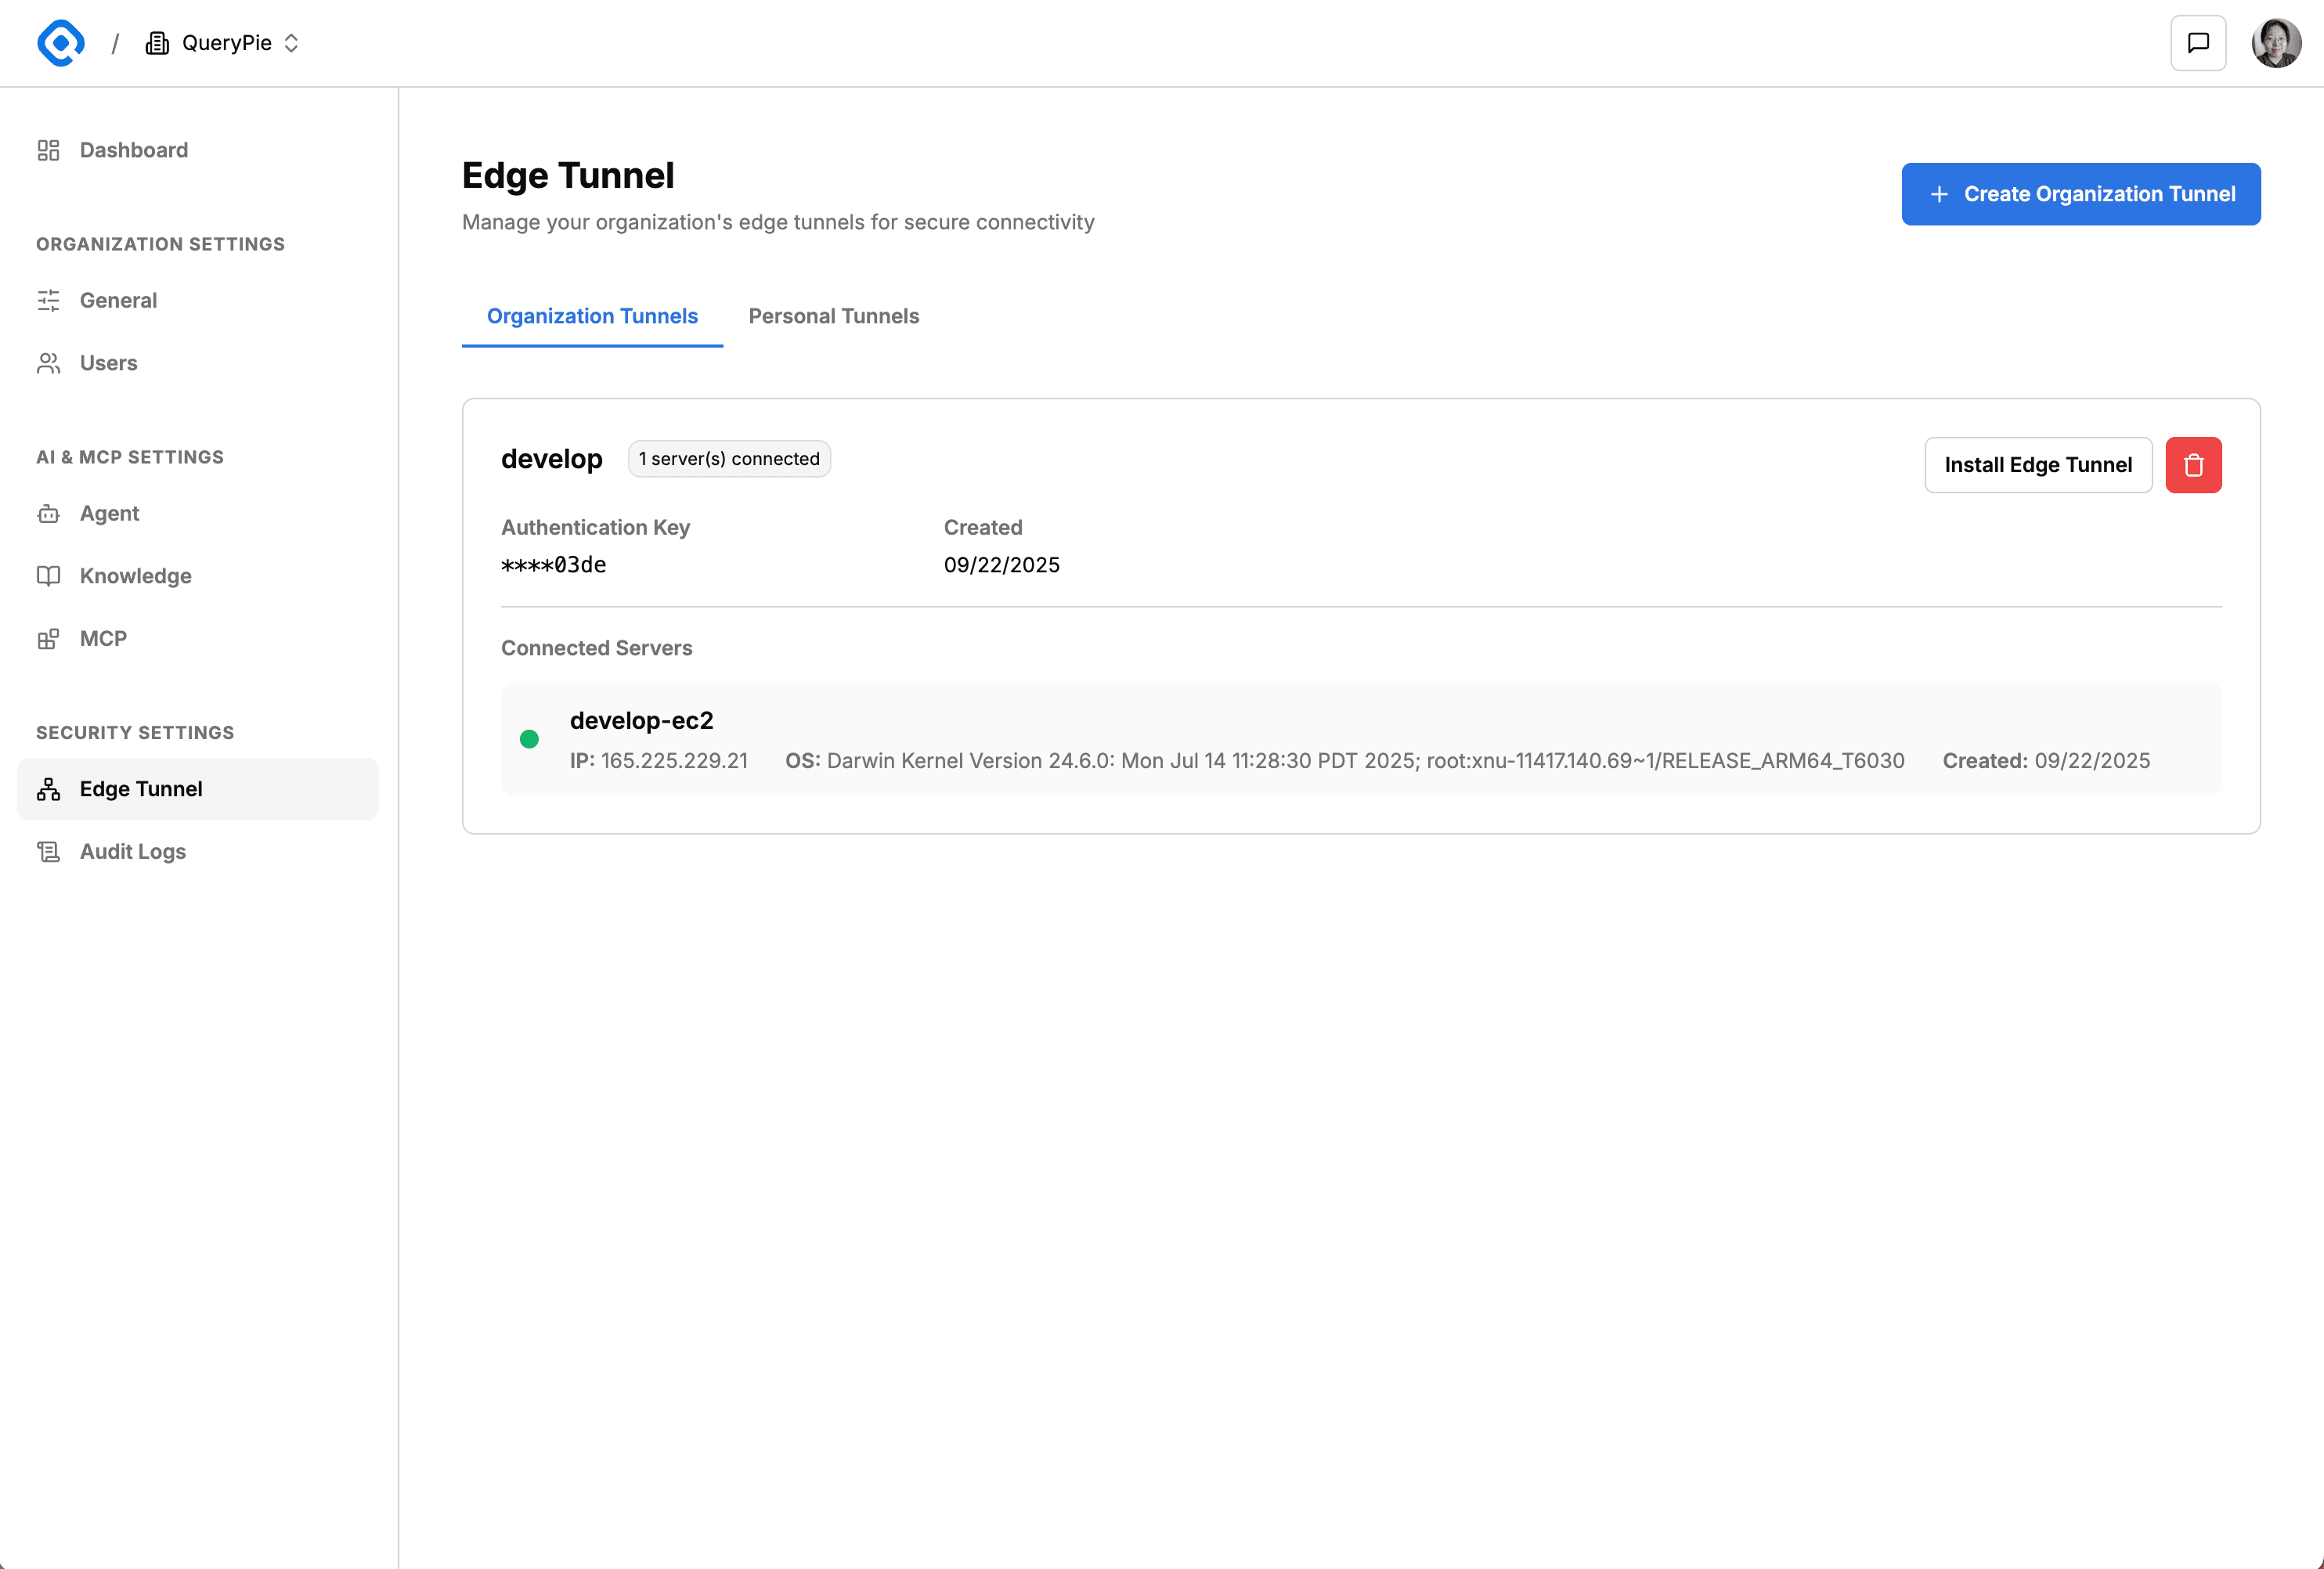This screenshot has width=2324, height=1569.
Task: Click the QueryPie logo icon
Action: pos(60,43)
